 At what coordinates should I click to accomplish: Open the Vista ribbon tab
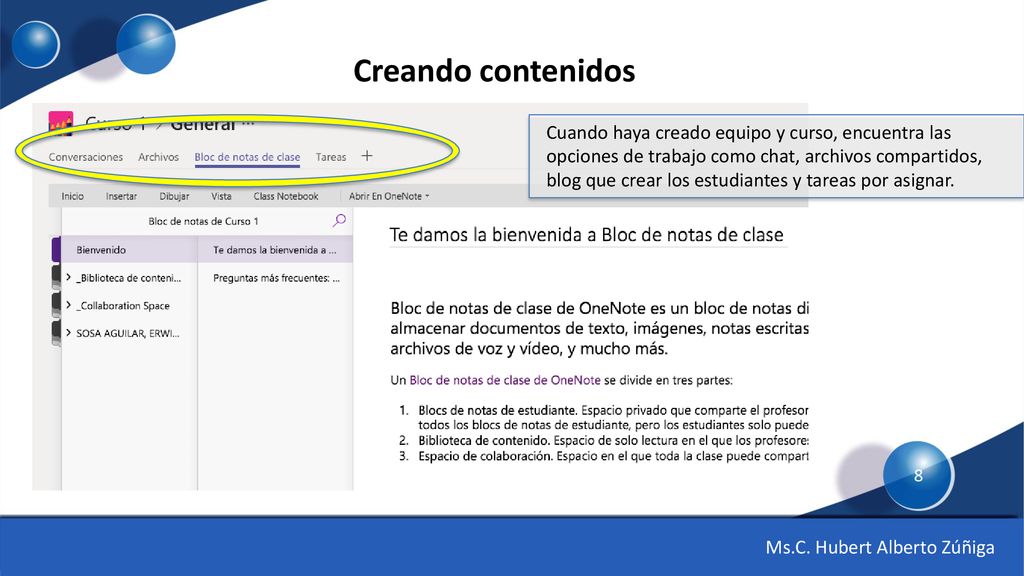[221, 196]
